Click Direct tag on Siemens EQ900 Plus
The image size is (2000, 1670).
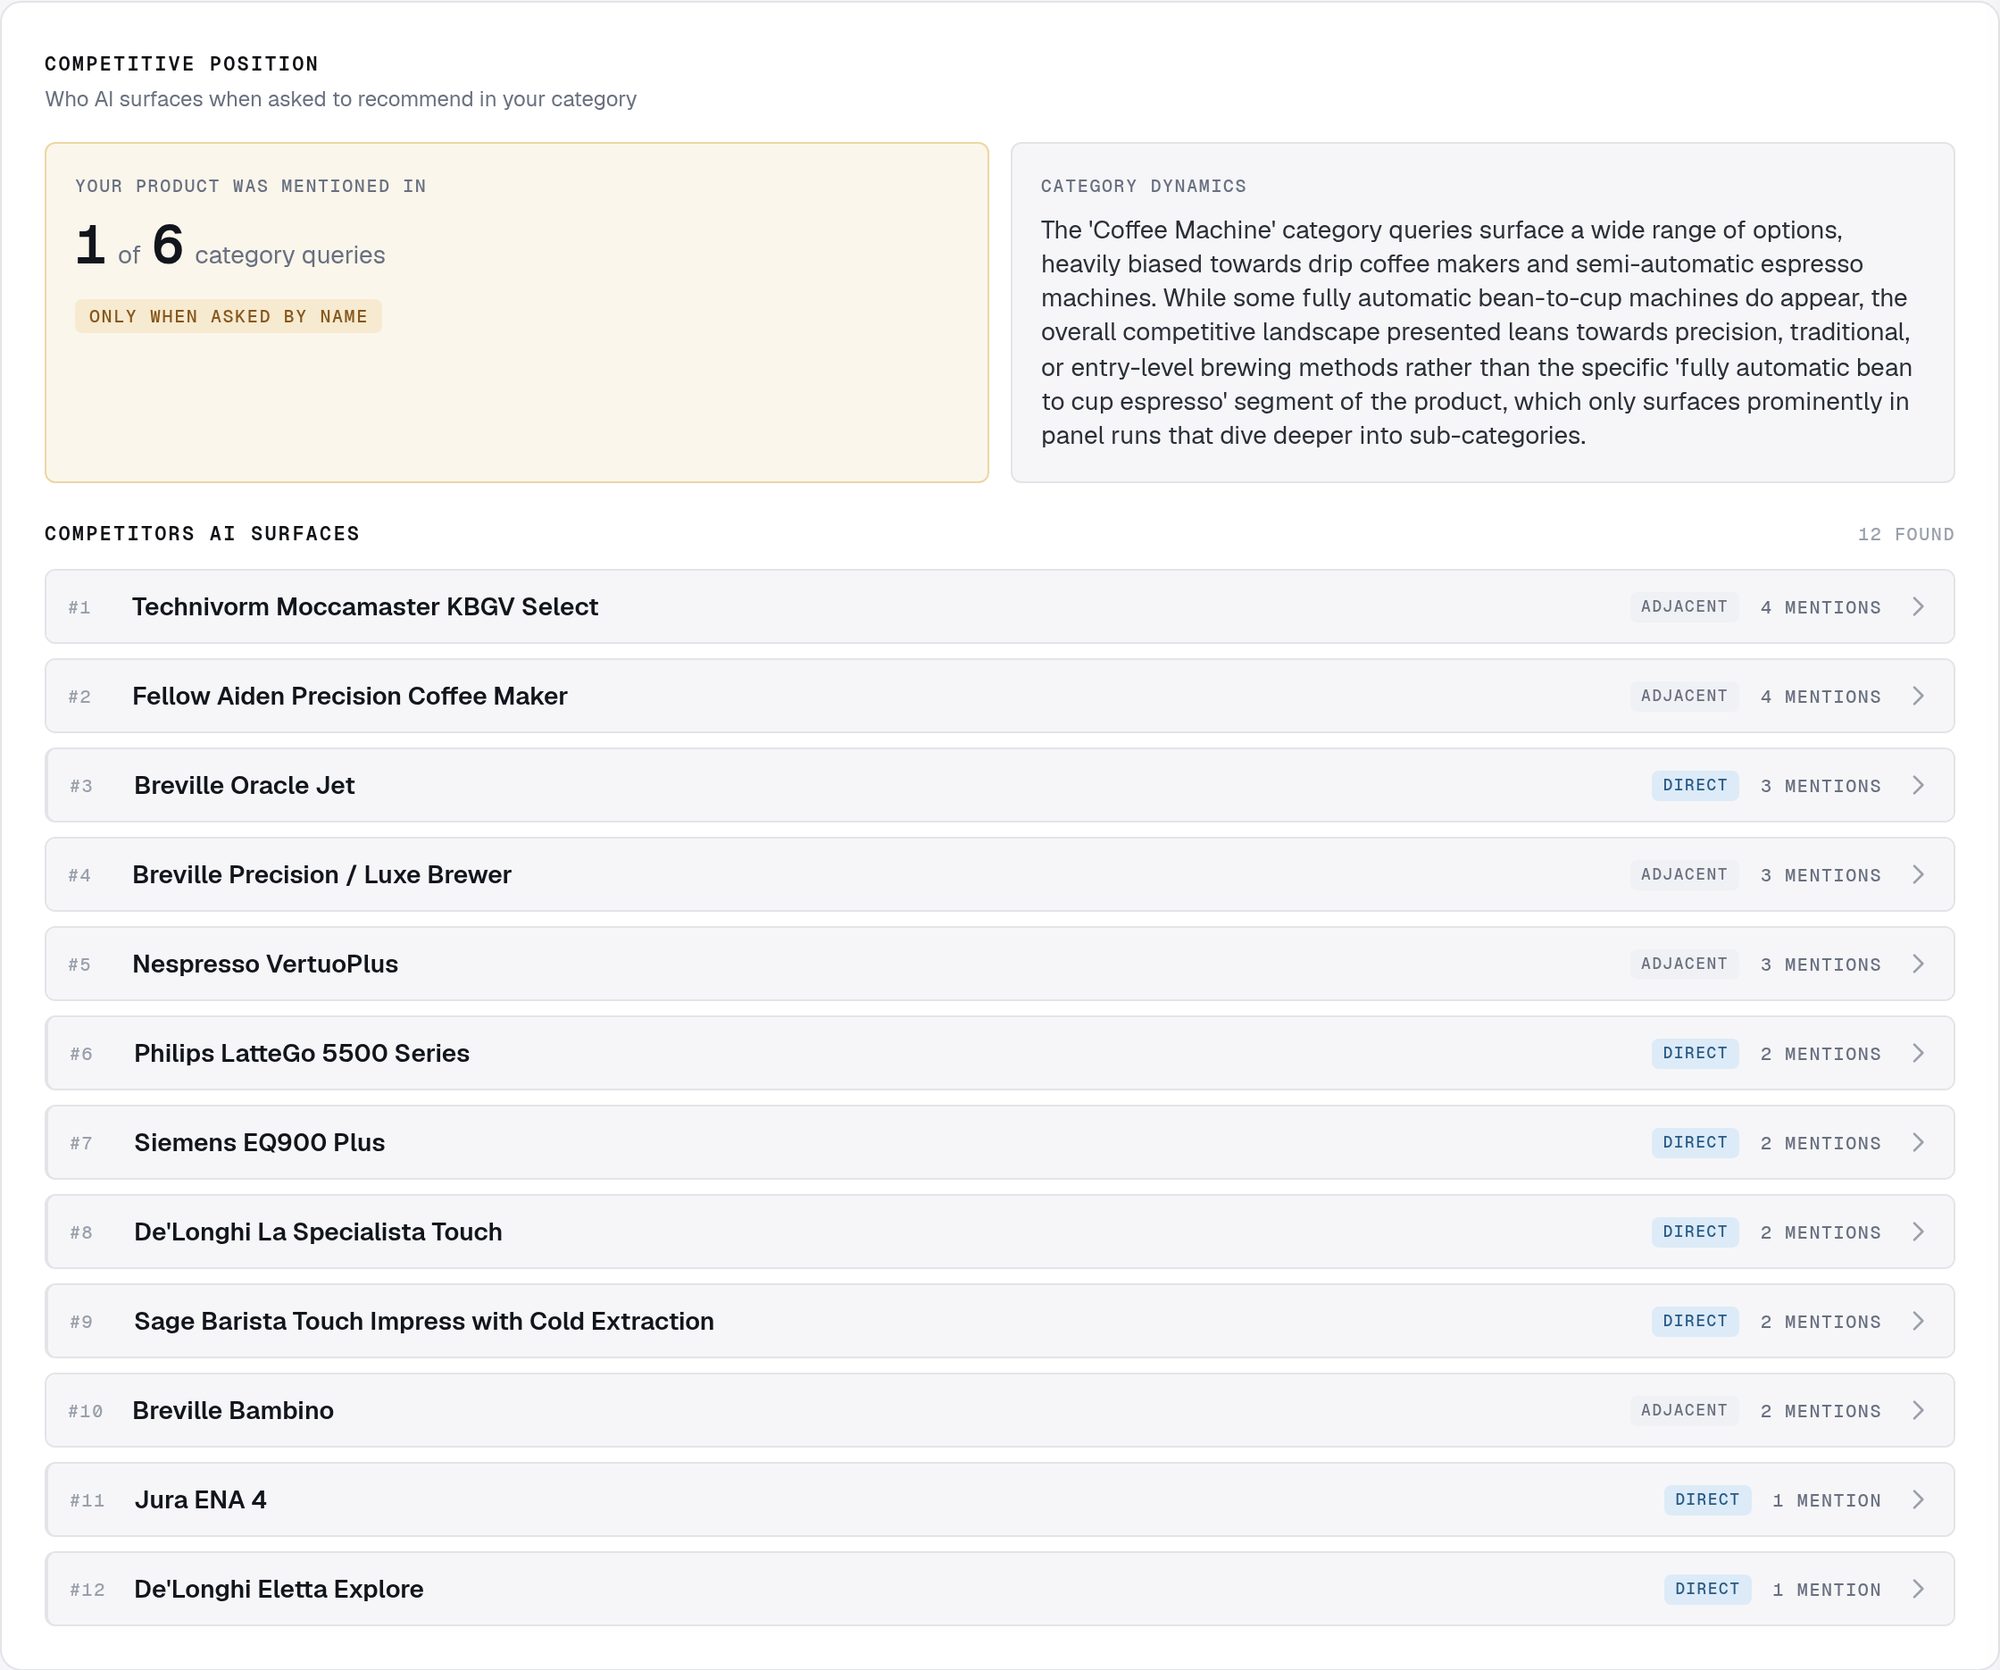[x=1695, y=1142]
